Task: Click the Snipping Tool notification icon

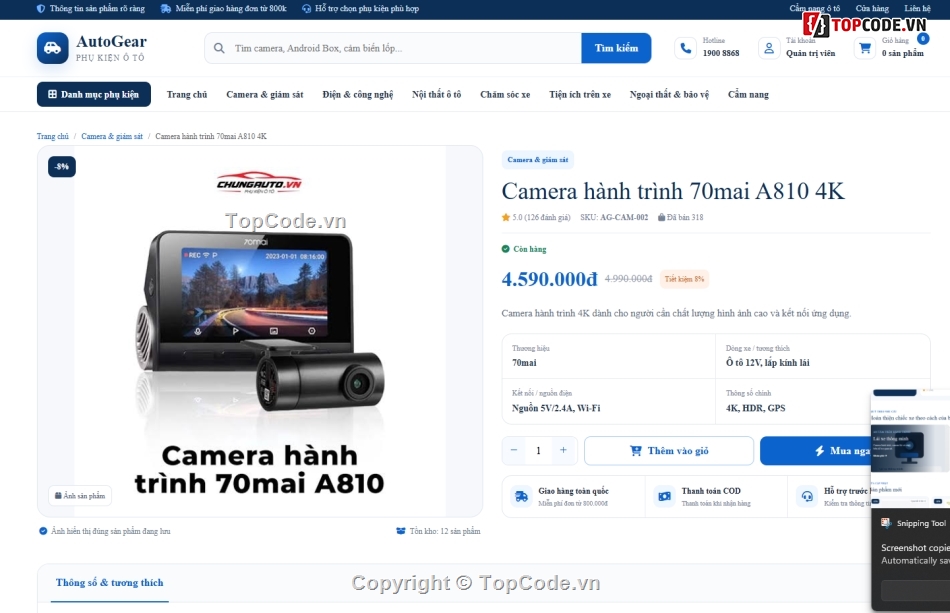Action: click(886, 523)
